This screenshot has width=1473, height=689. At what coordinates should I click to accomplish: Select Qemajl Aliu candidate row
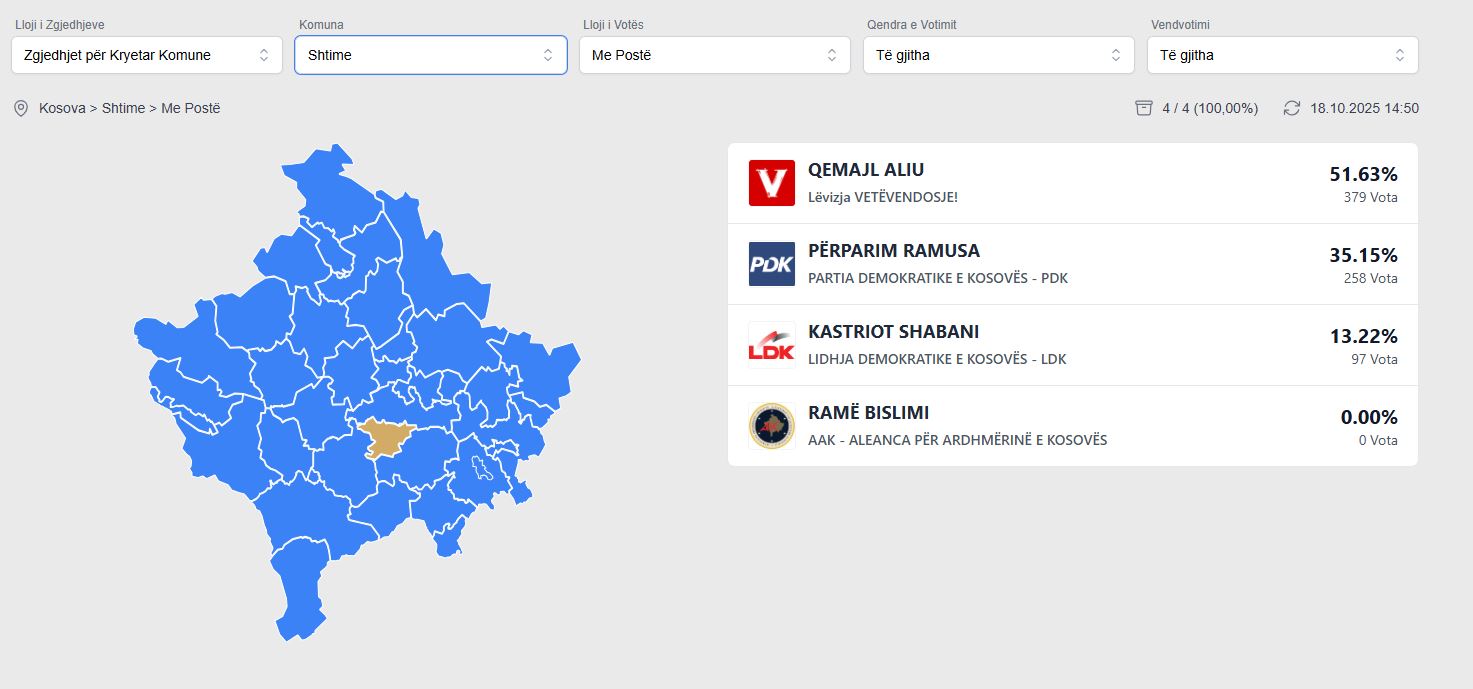click(1072, 183)
